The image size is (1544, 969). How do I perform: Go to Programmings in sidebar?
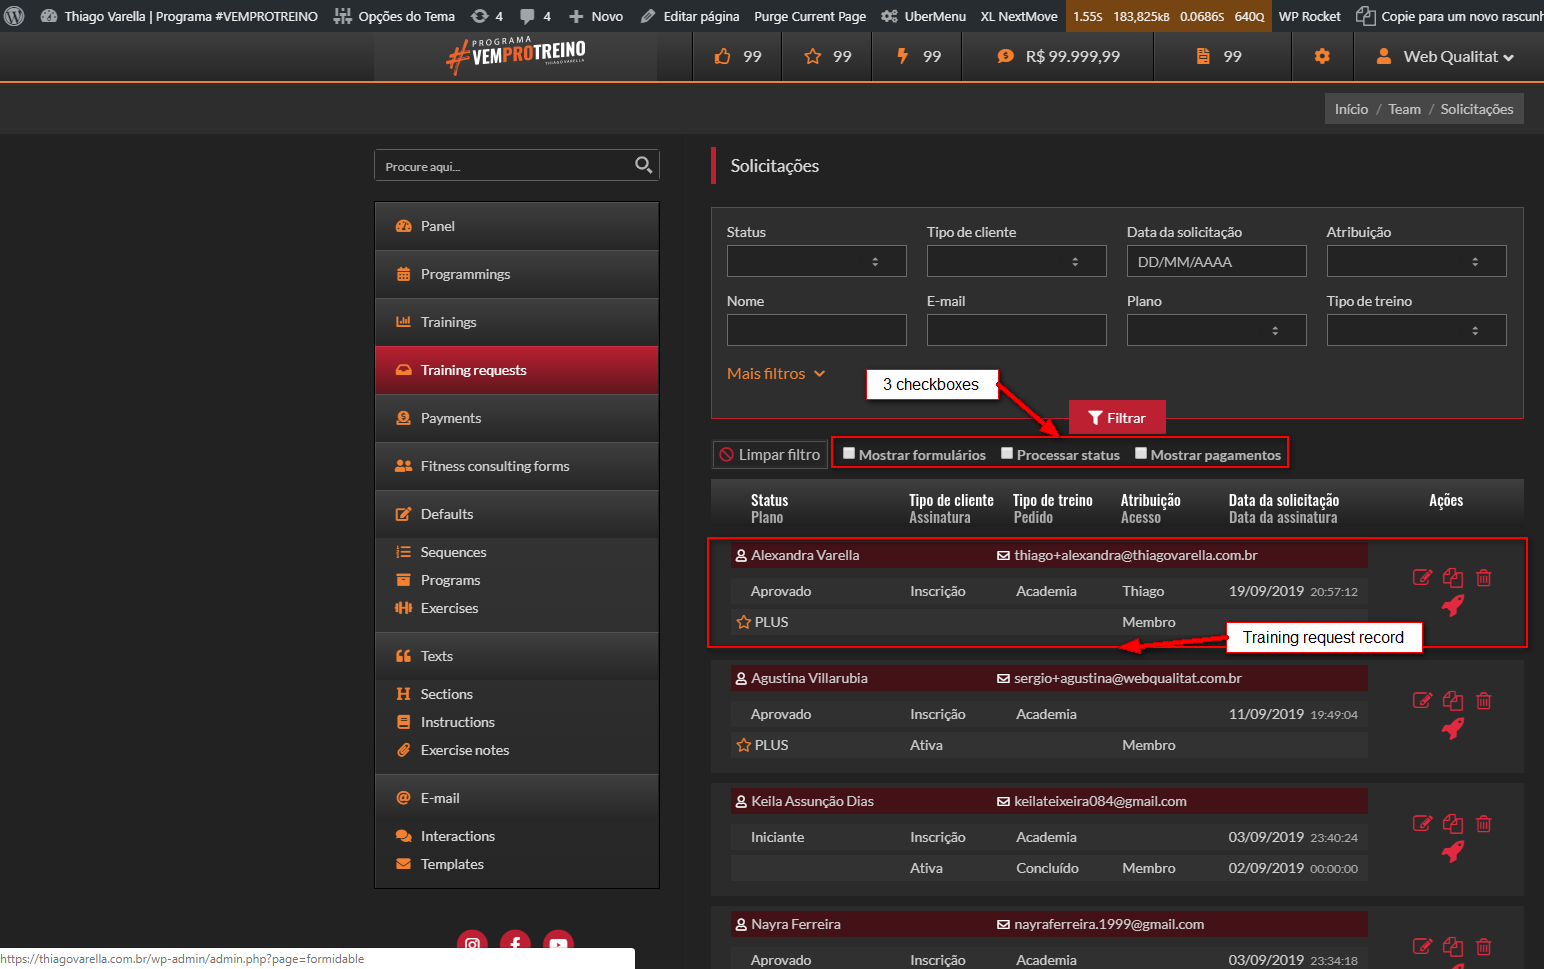465,274
